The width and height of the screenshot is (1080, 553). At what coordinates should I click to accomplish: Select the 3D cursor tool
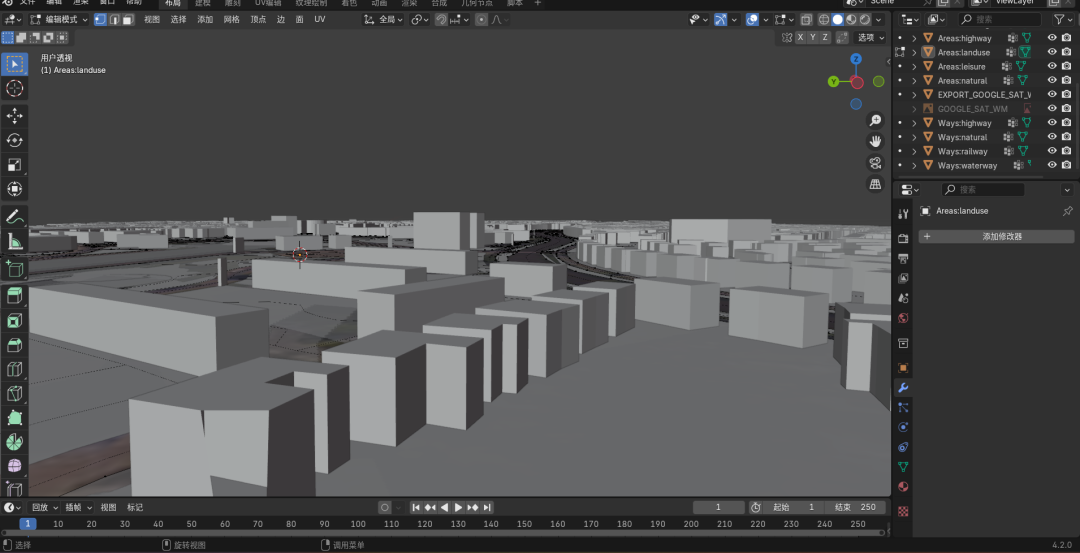[14, 88]
